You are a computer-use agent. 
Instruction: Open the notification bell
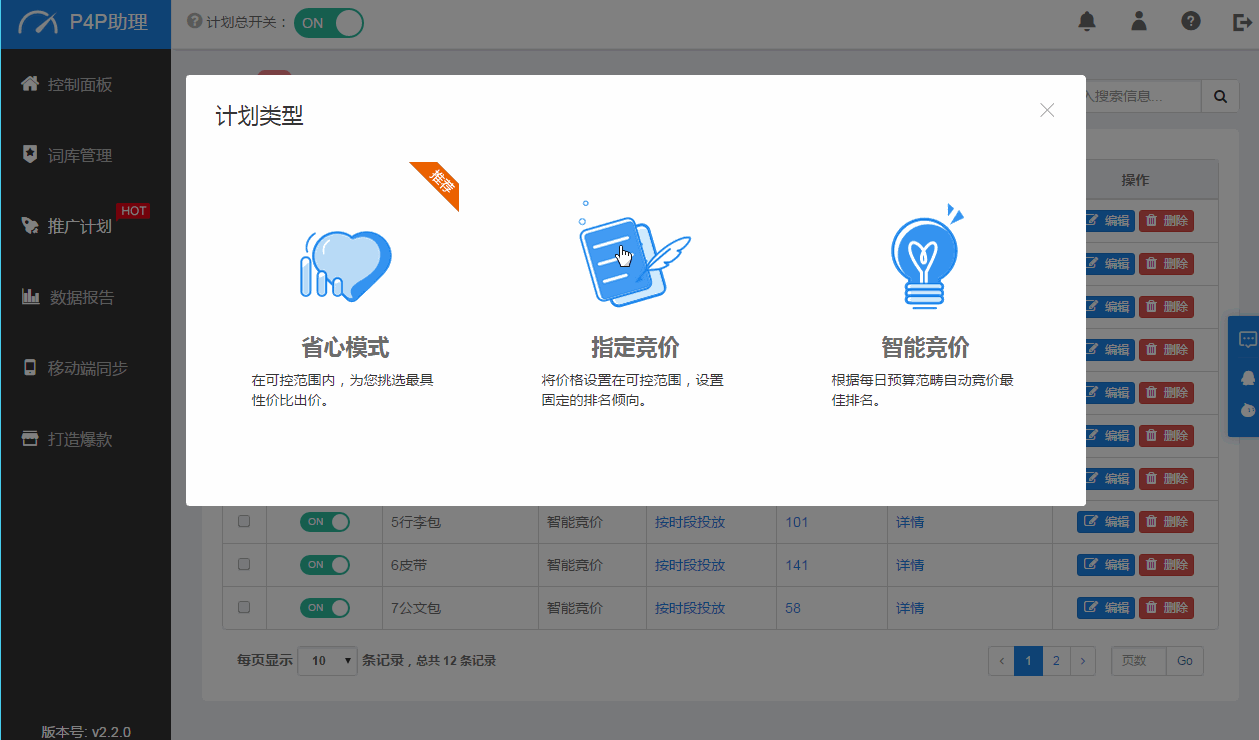point(1087,22)
